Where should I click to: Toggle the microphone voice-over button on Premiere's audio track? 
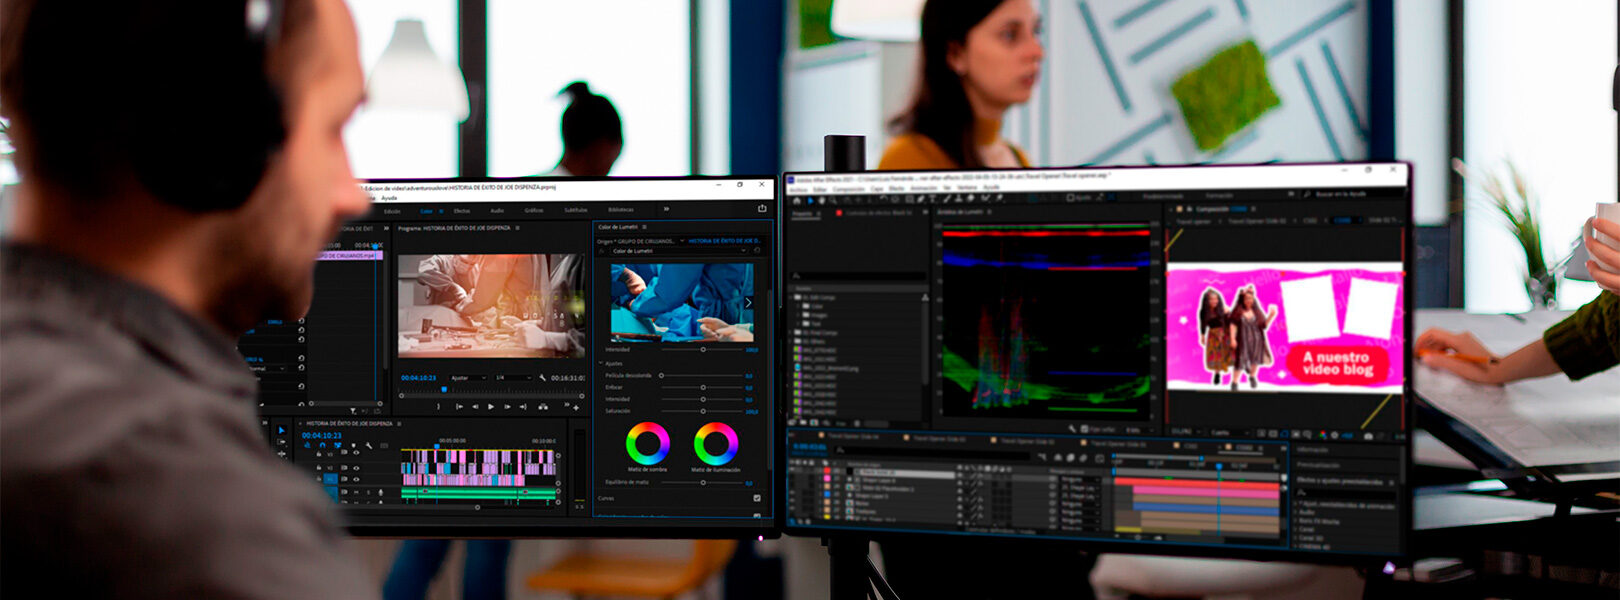381,492
